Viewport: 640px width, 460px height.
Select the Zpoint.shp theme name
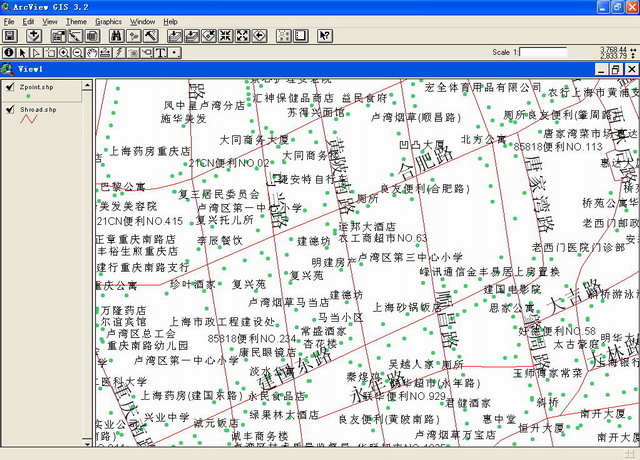coord(36,87)
